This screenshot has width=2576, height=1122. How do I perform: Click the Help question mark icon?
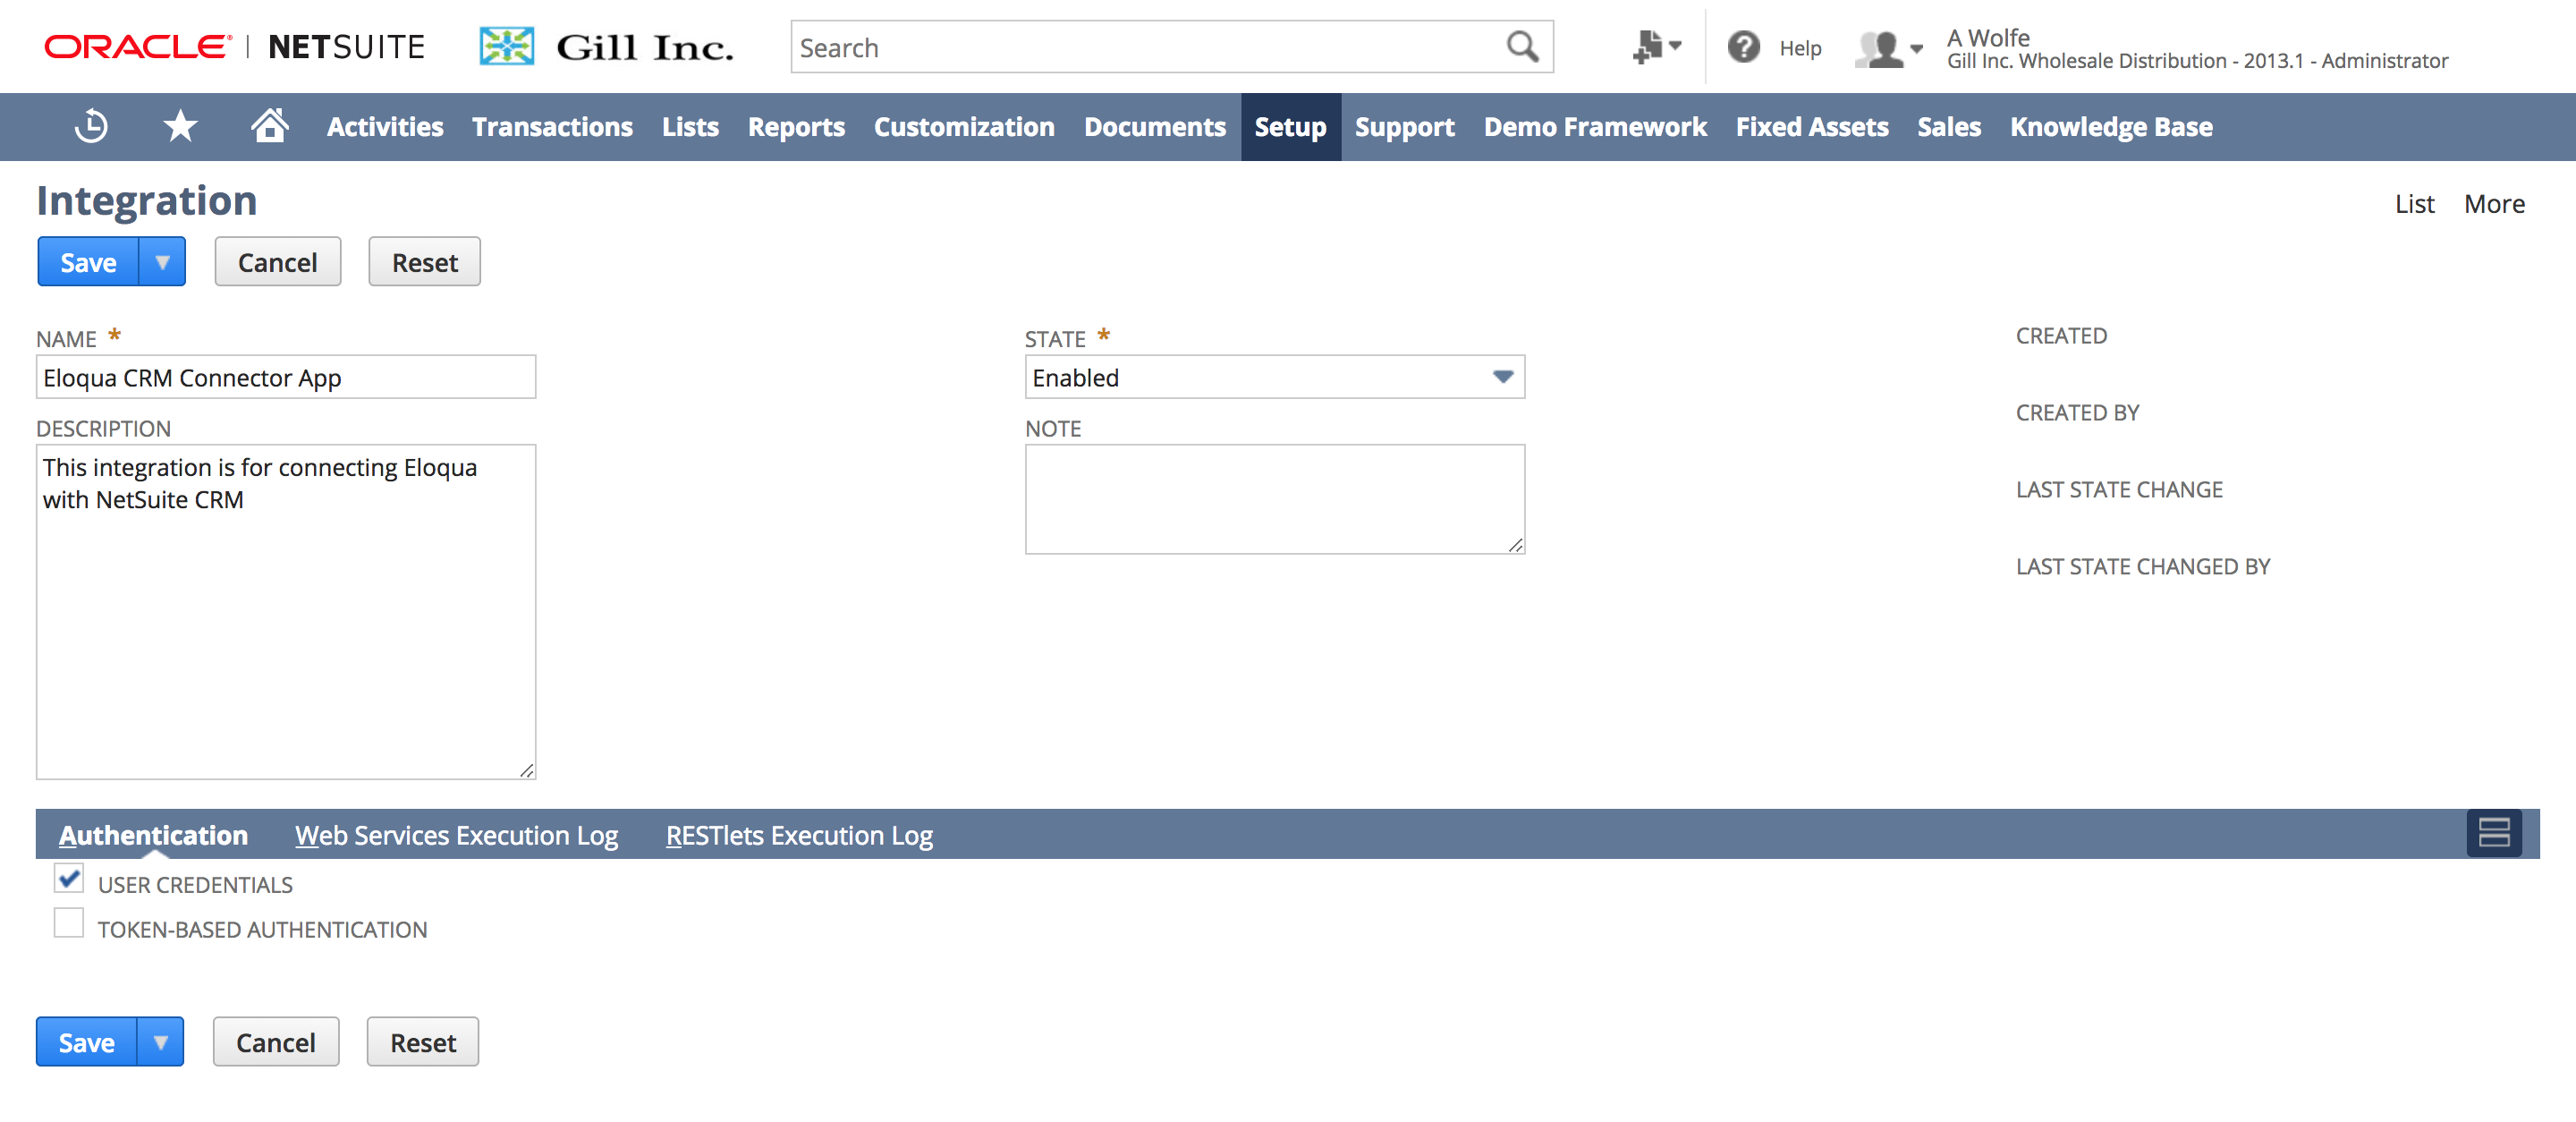[x=1743, y=47]
